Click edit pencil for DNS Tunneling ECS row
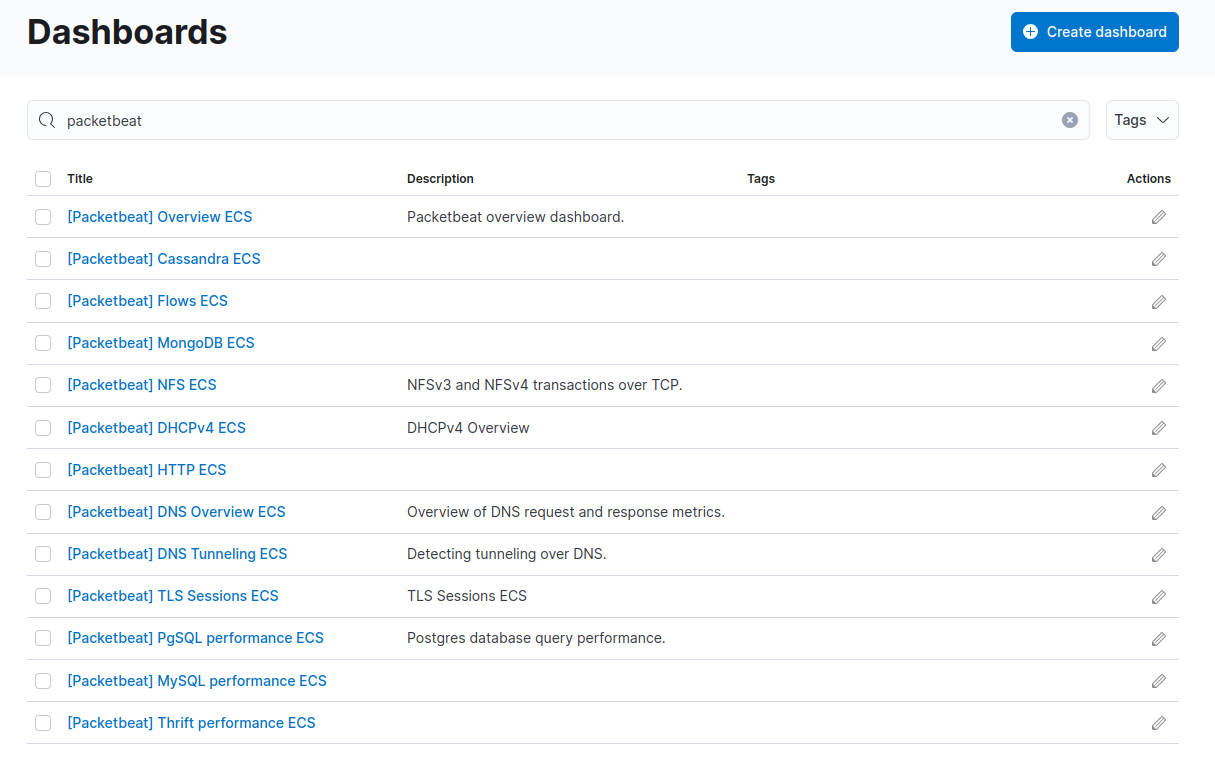The image size is (1215, 759). 1159,554
